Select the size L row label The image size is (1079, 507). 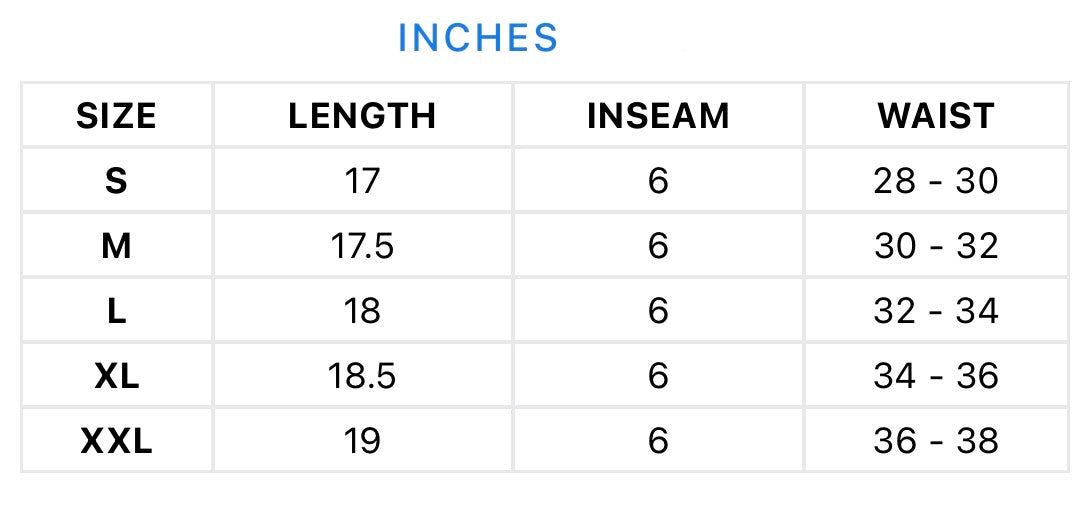pyautogui.click(x=116, y=311)
